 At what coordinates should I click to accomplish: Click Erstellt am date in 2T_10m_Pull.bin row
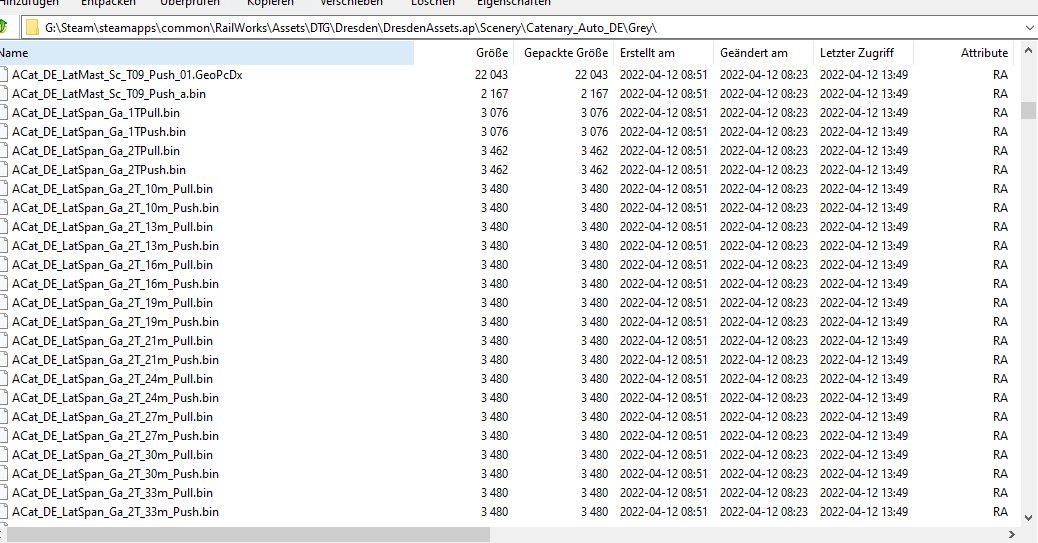pos(663,189)
